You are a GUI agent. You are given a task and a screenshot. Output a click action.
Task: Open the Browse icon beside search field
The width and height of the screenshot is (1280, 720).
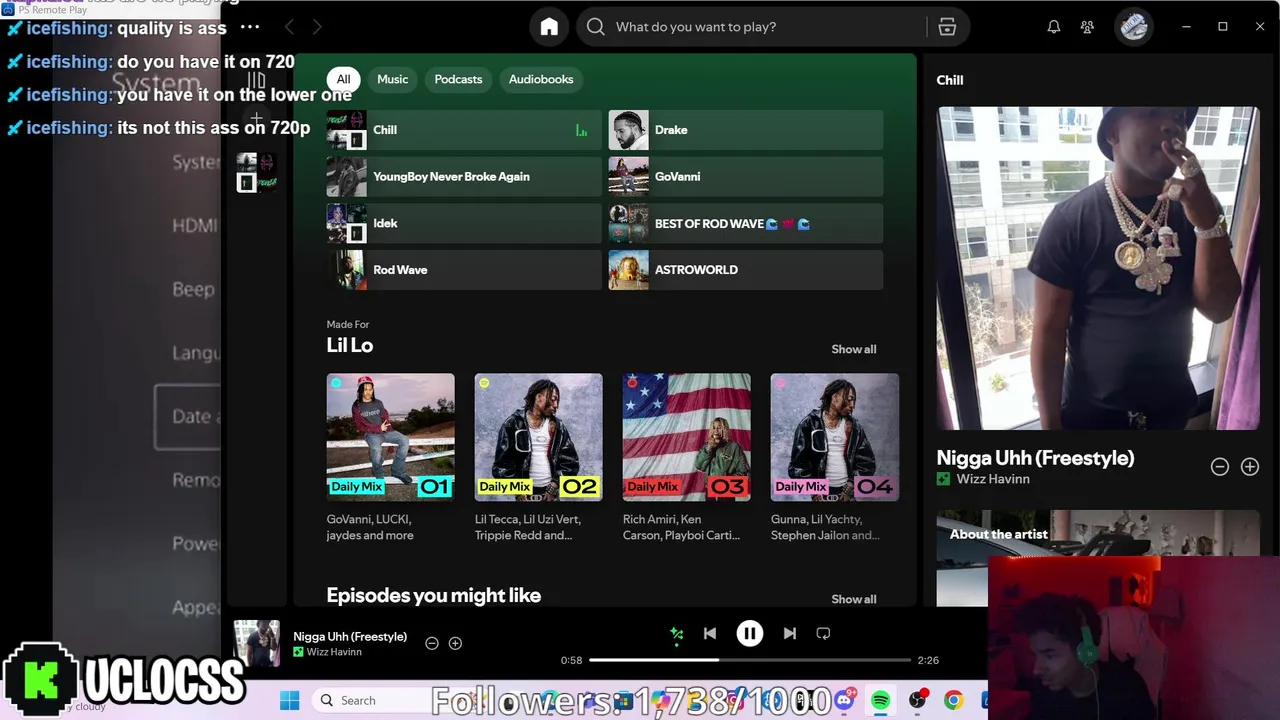[x=947, y=27]
